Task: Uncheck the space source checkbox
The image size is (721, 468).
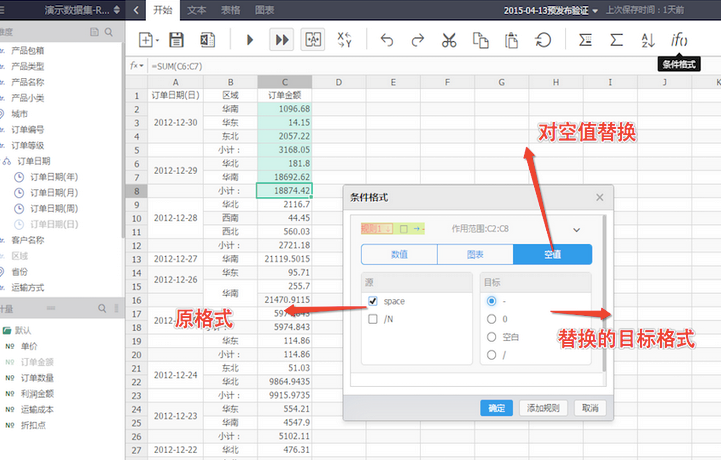Action: click(x=373, y=301)
